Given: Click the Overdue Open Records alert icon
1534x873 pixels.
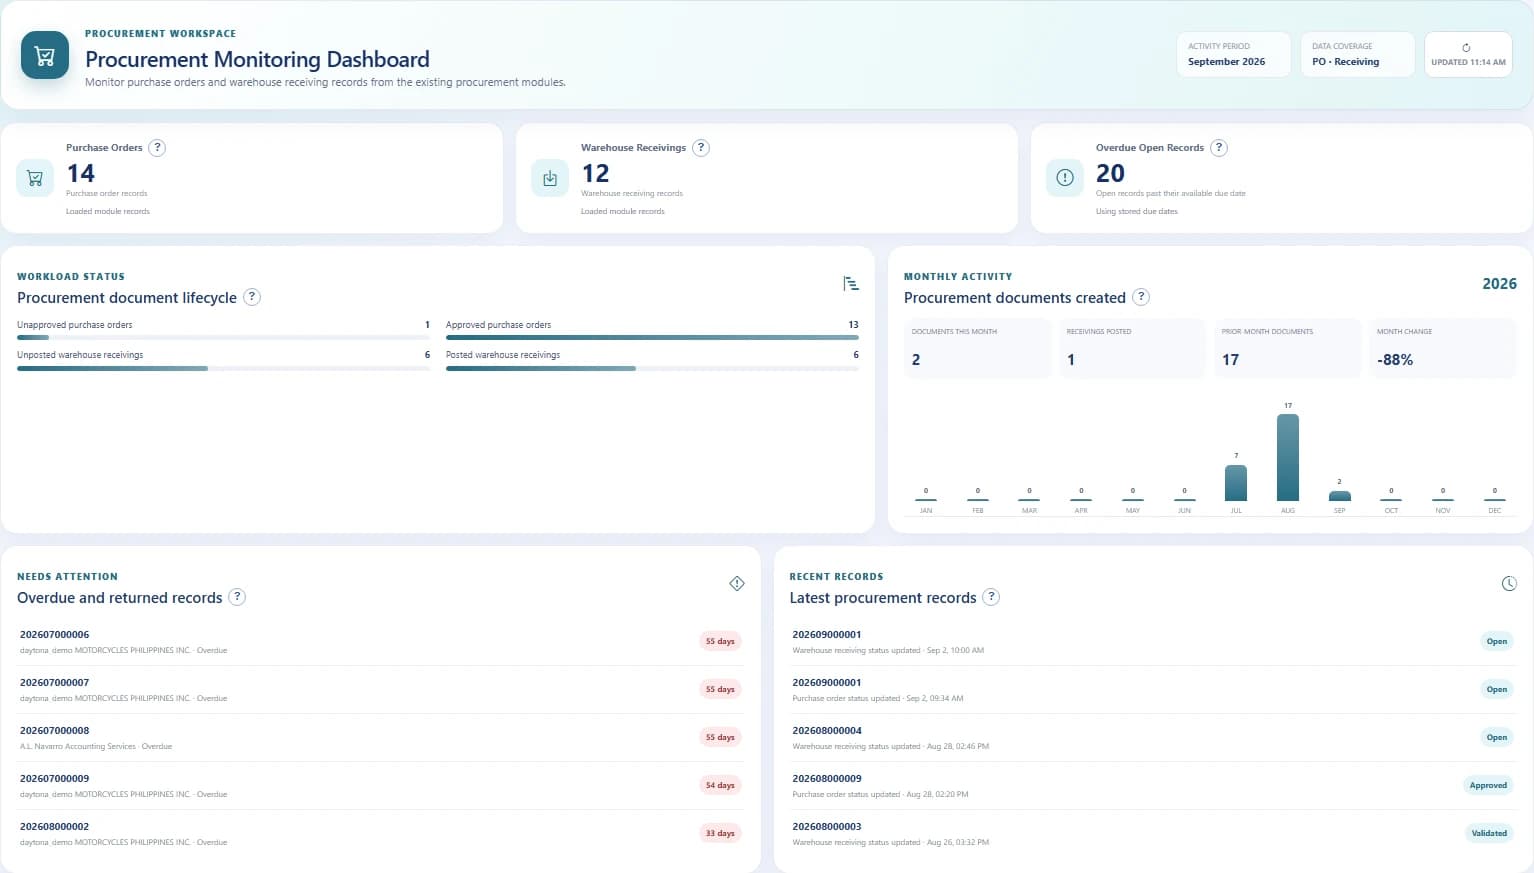Looking at the screenshot, I should coord(1065,178).
